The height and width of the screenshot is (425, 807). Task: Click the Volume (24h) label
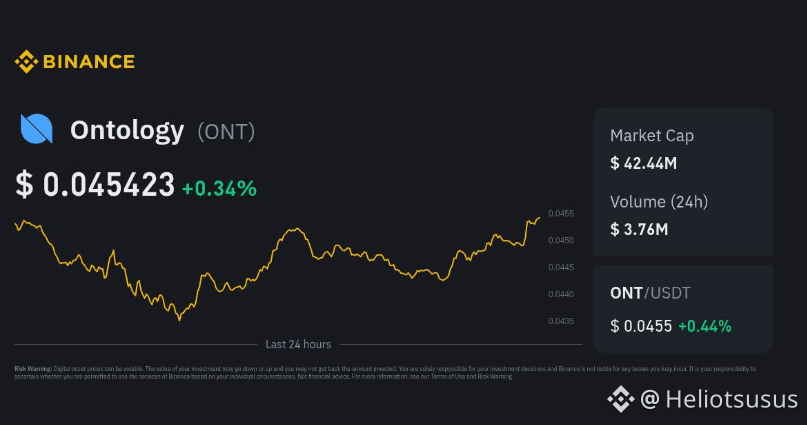click(659, 202)
